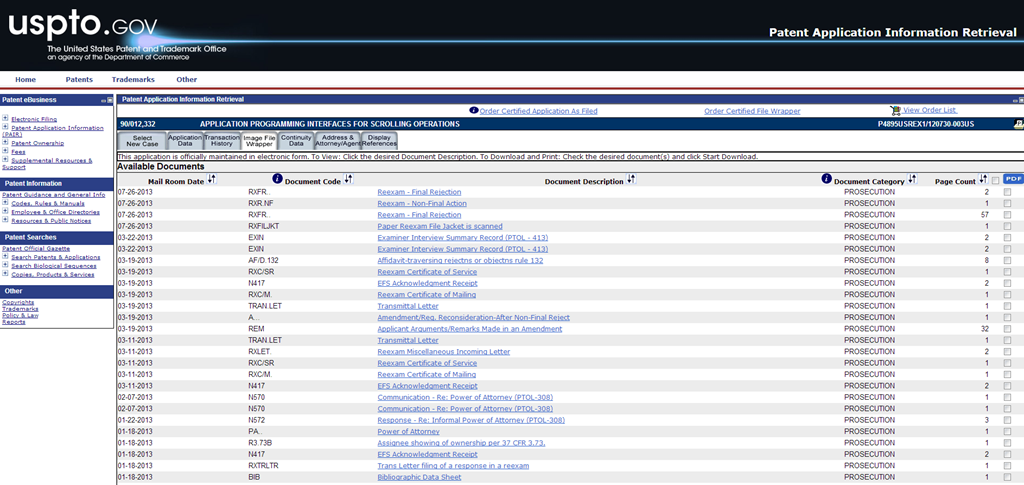The width and height of the screenshot is (1024, 485).
Task: Open the Continuity Data tab
Action: point(296,141)
